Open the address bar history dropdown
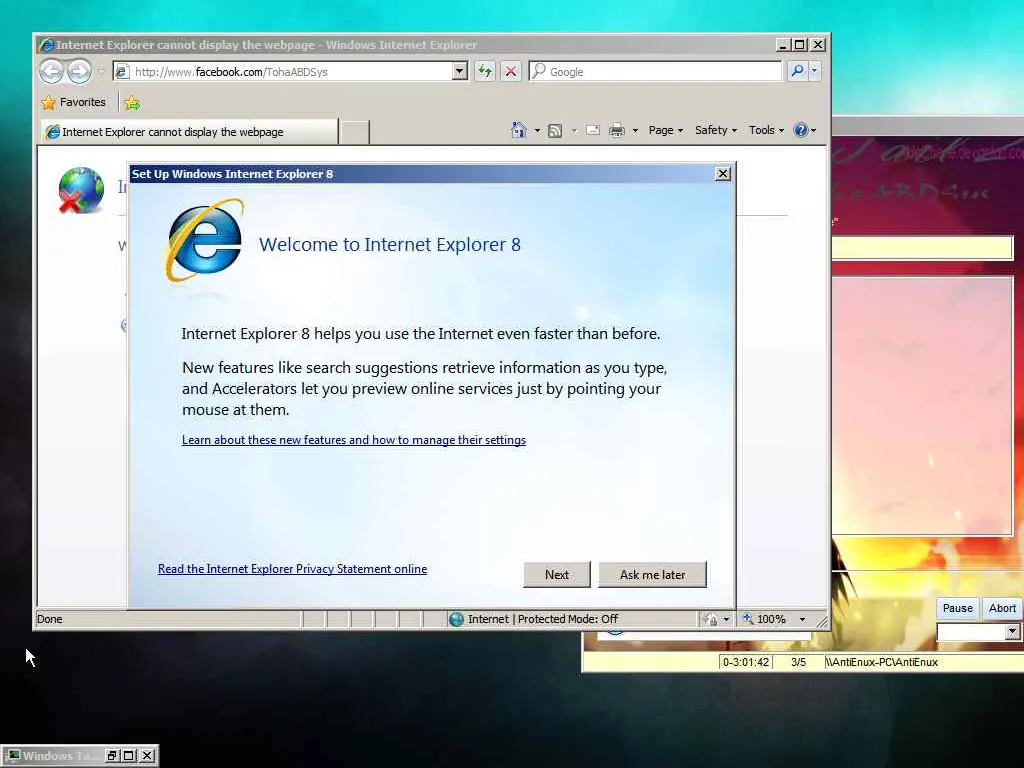 coord(460,71)
